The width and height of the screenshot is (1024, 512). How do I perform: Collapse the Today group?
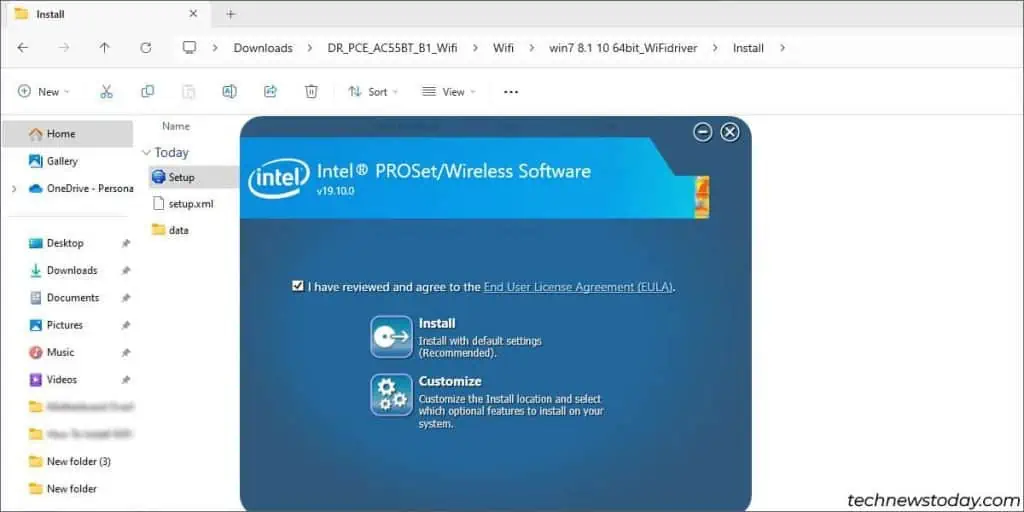(146, 152)
